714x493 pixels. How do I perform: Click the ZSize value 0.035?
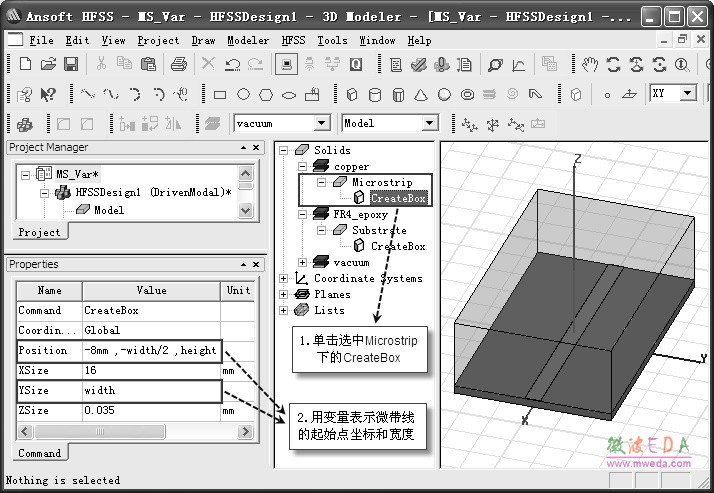151,410
